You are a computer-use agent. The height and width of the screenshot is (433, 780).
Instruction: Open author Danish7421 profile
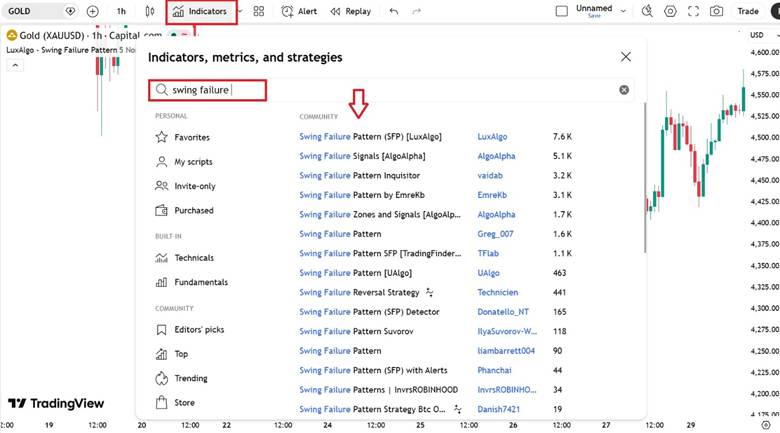tap(498, 409)
